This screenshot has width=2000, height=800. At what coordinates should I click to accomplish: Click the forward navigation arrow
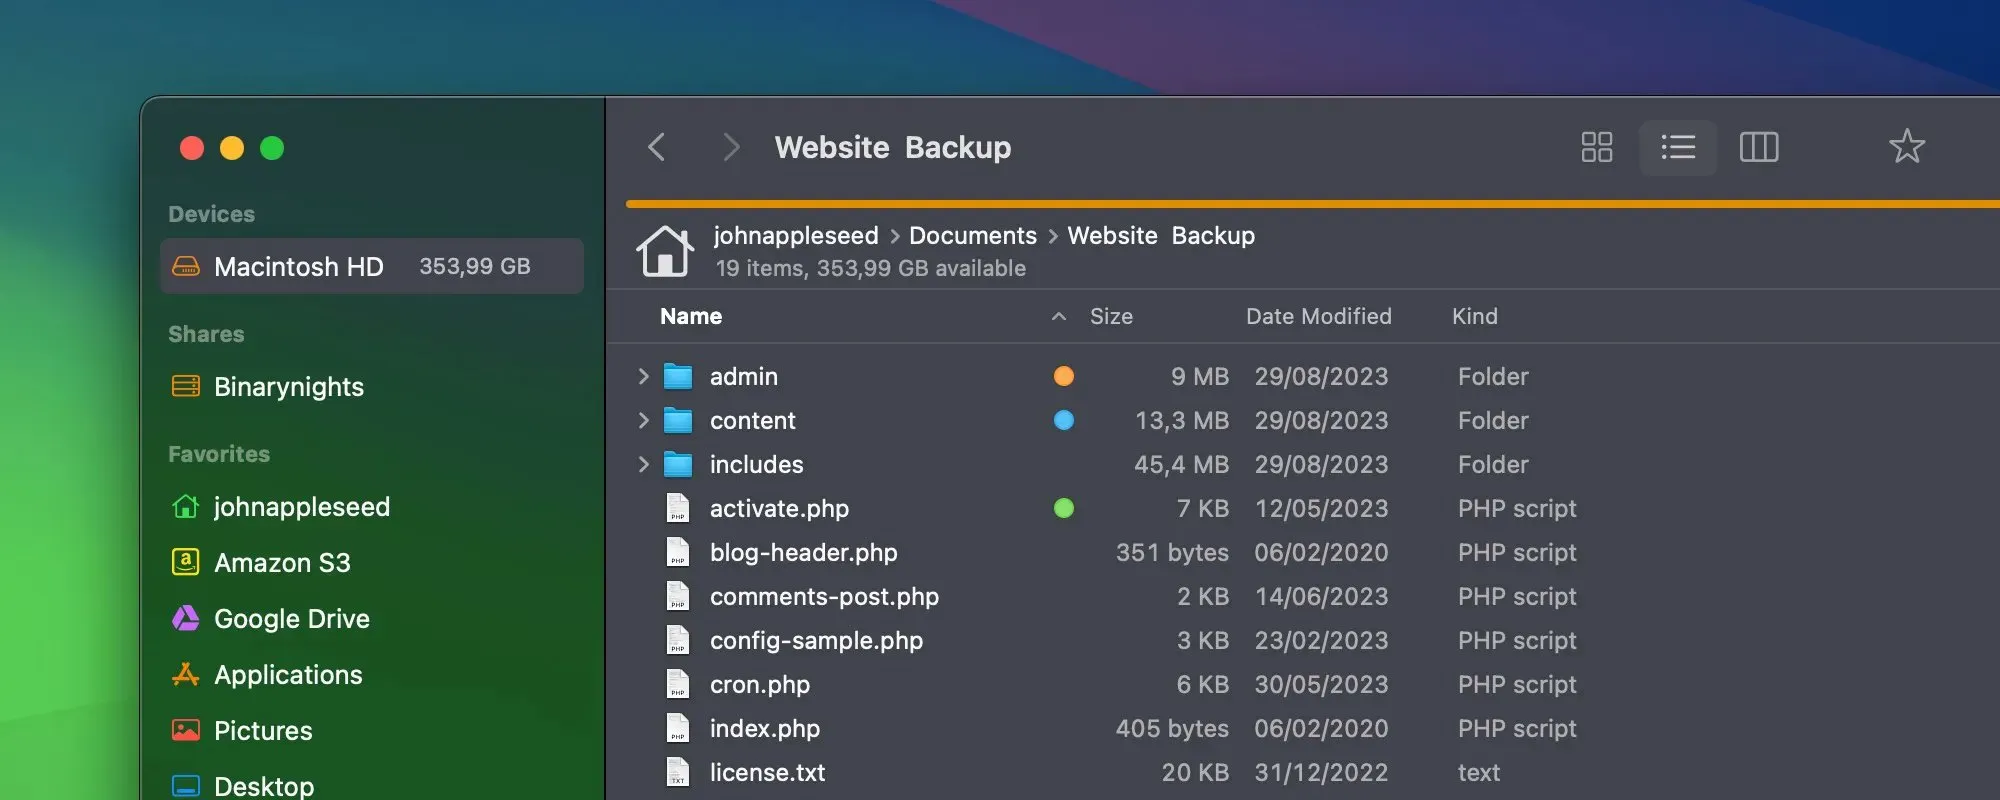(731, 148)
